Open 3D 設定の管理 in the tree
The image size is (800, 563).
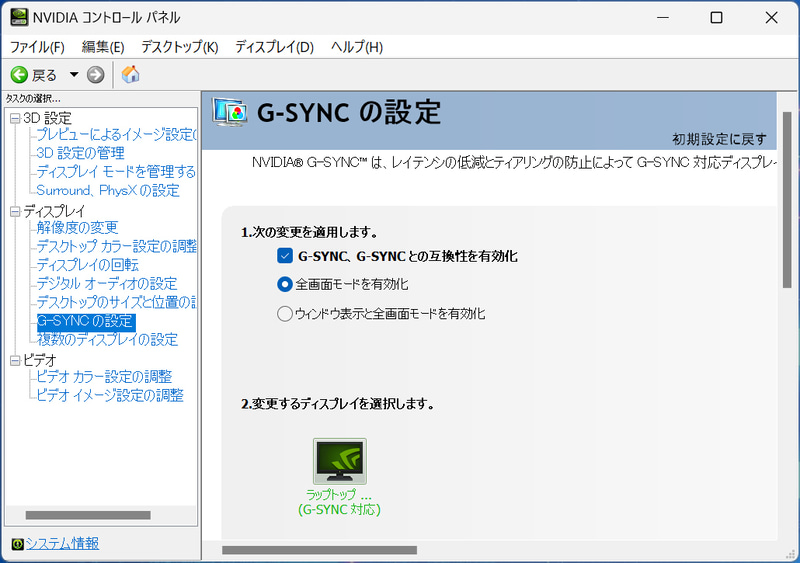coord(80,153)
